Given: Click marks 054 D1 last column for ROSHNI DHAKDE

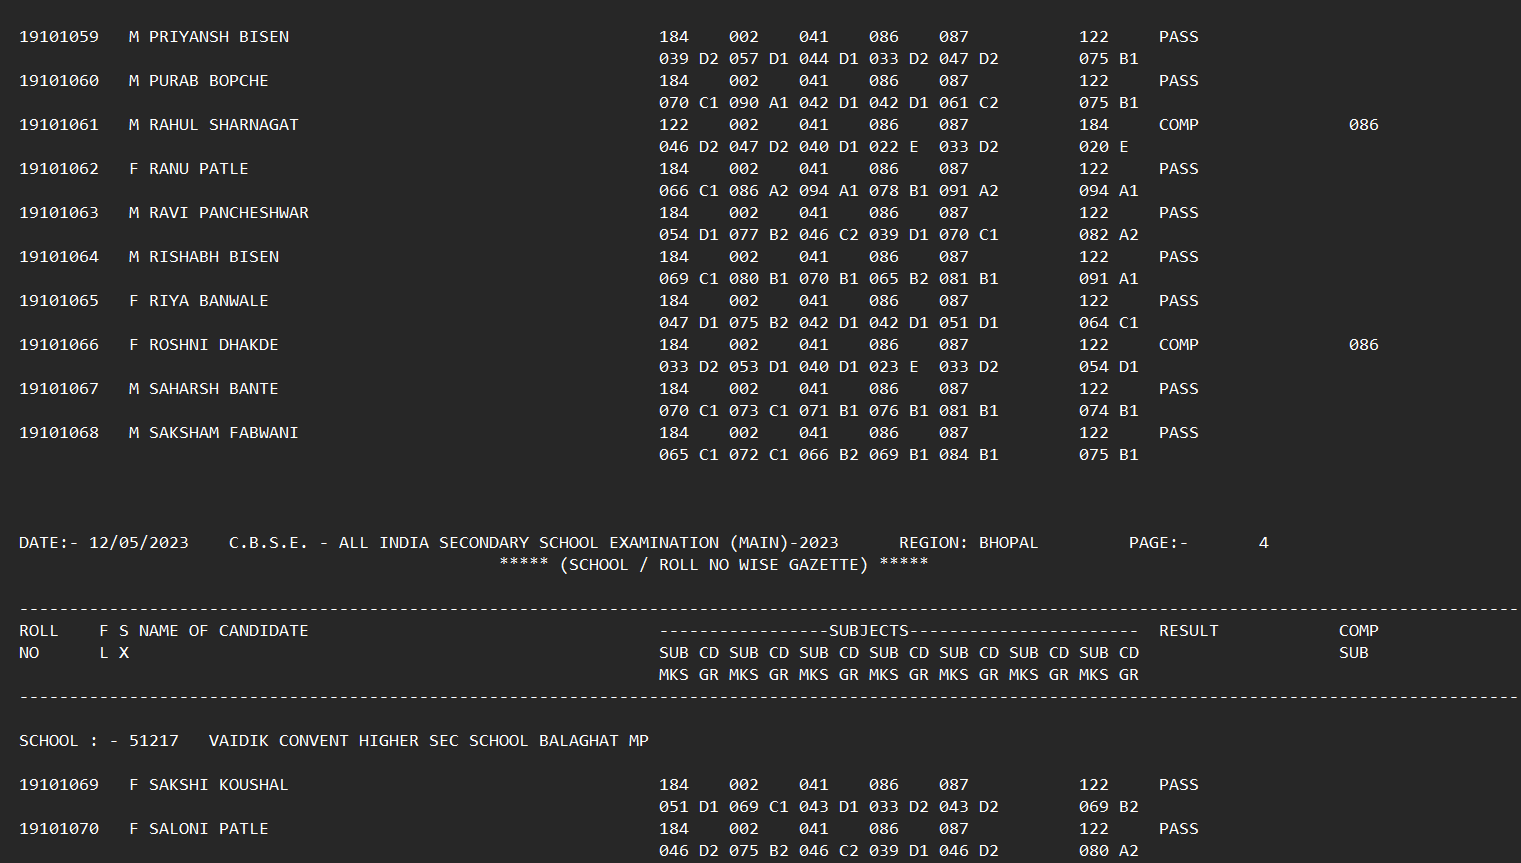Looking at the screenshot, I should point(1109,367).
